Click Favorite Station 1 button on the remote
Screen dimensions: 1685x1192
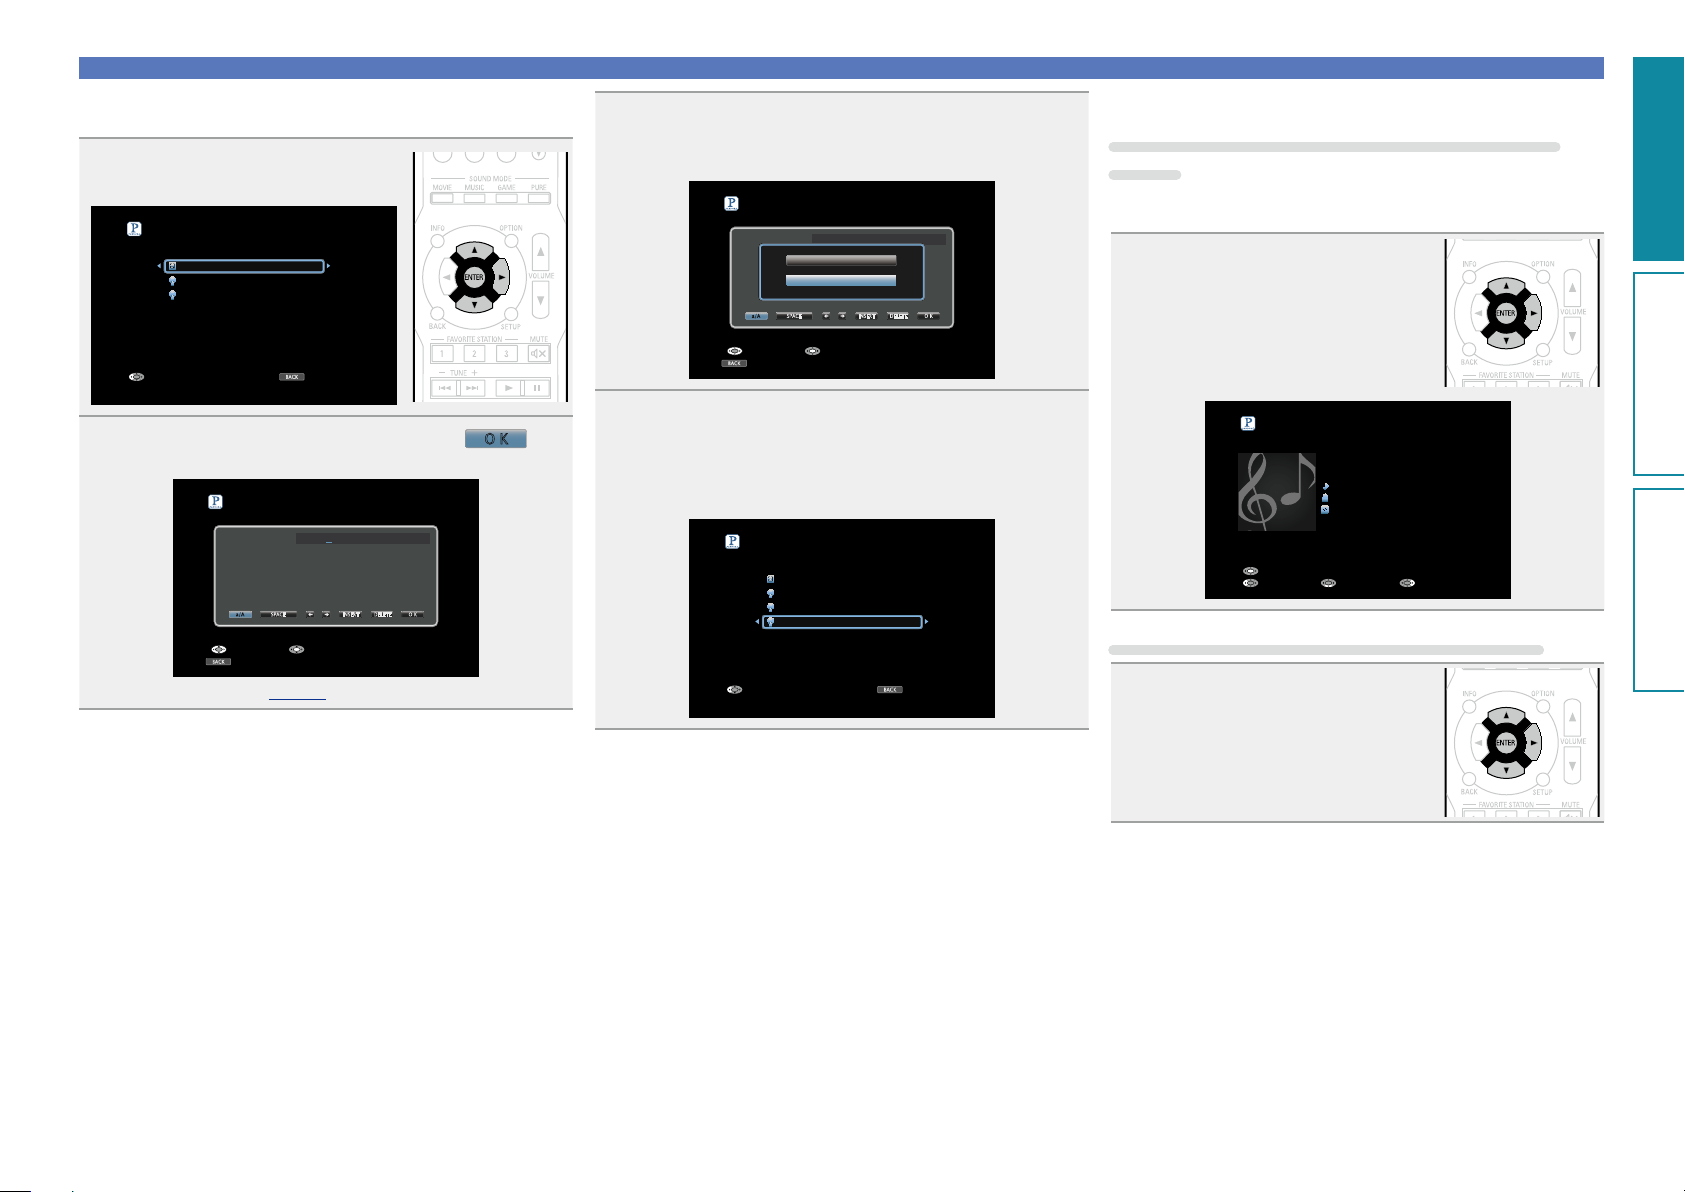point(442,353)
